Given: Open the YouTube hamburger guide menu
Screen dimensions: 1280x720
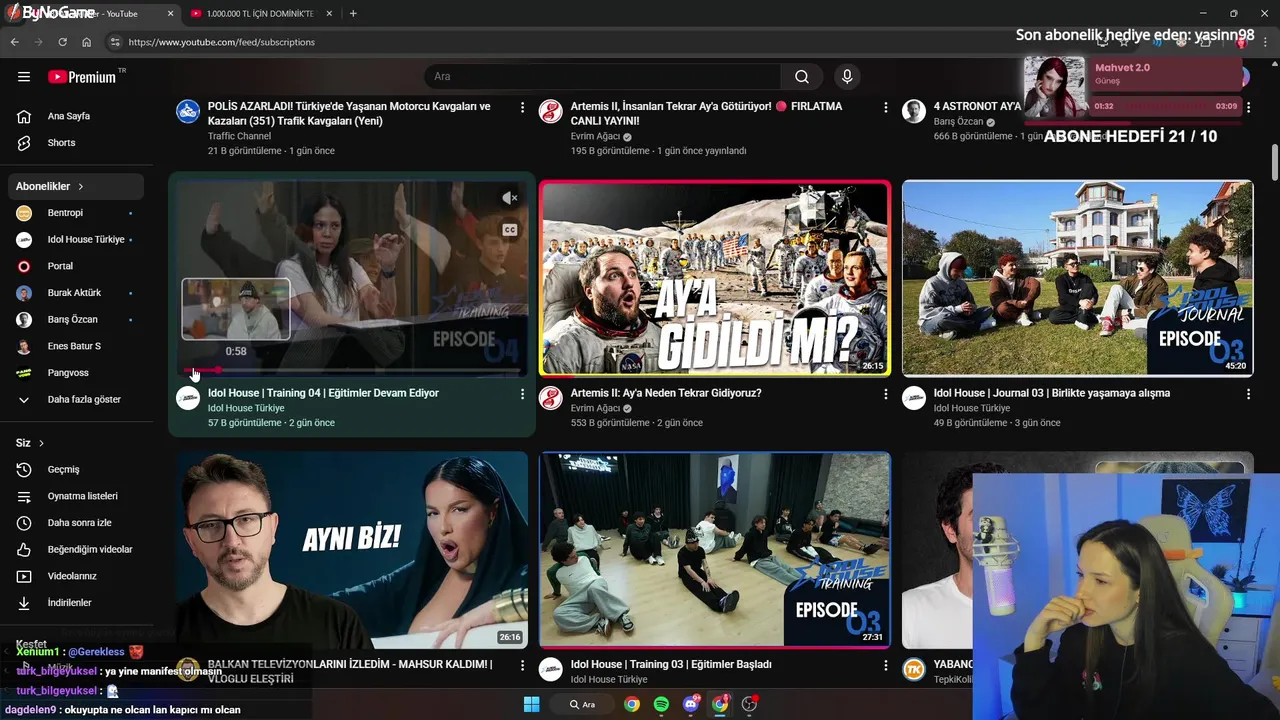Looking at the screenshot, I should coord(24,77).
